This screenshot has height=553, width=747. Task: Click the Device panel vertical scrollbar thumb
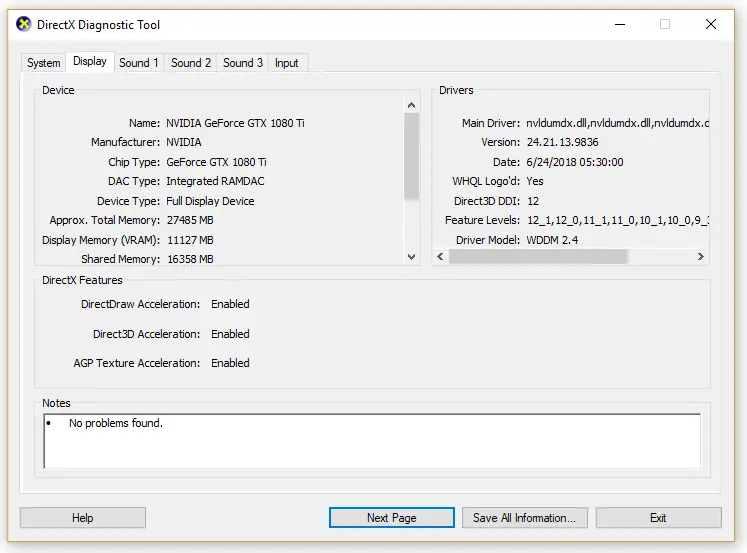(x=412, y=156)
